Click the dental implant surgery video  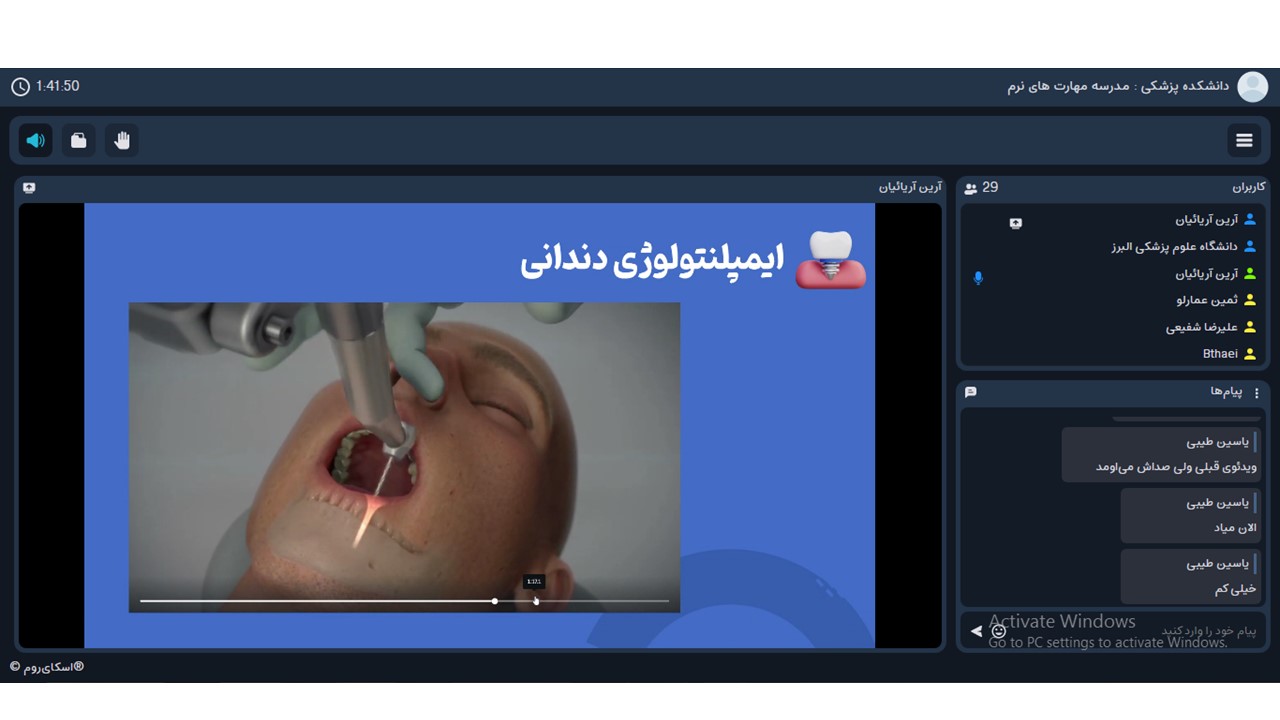click(x=404, y=457)
